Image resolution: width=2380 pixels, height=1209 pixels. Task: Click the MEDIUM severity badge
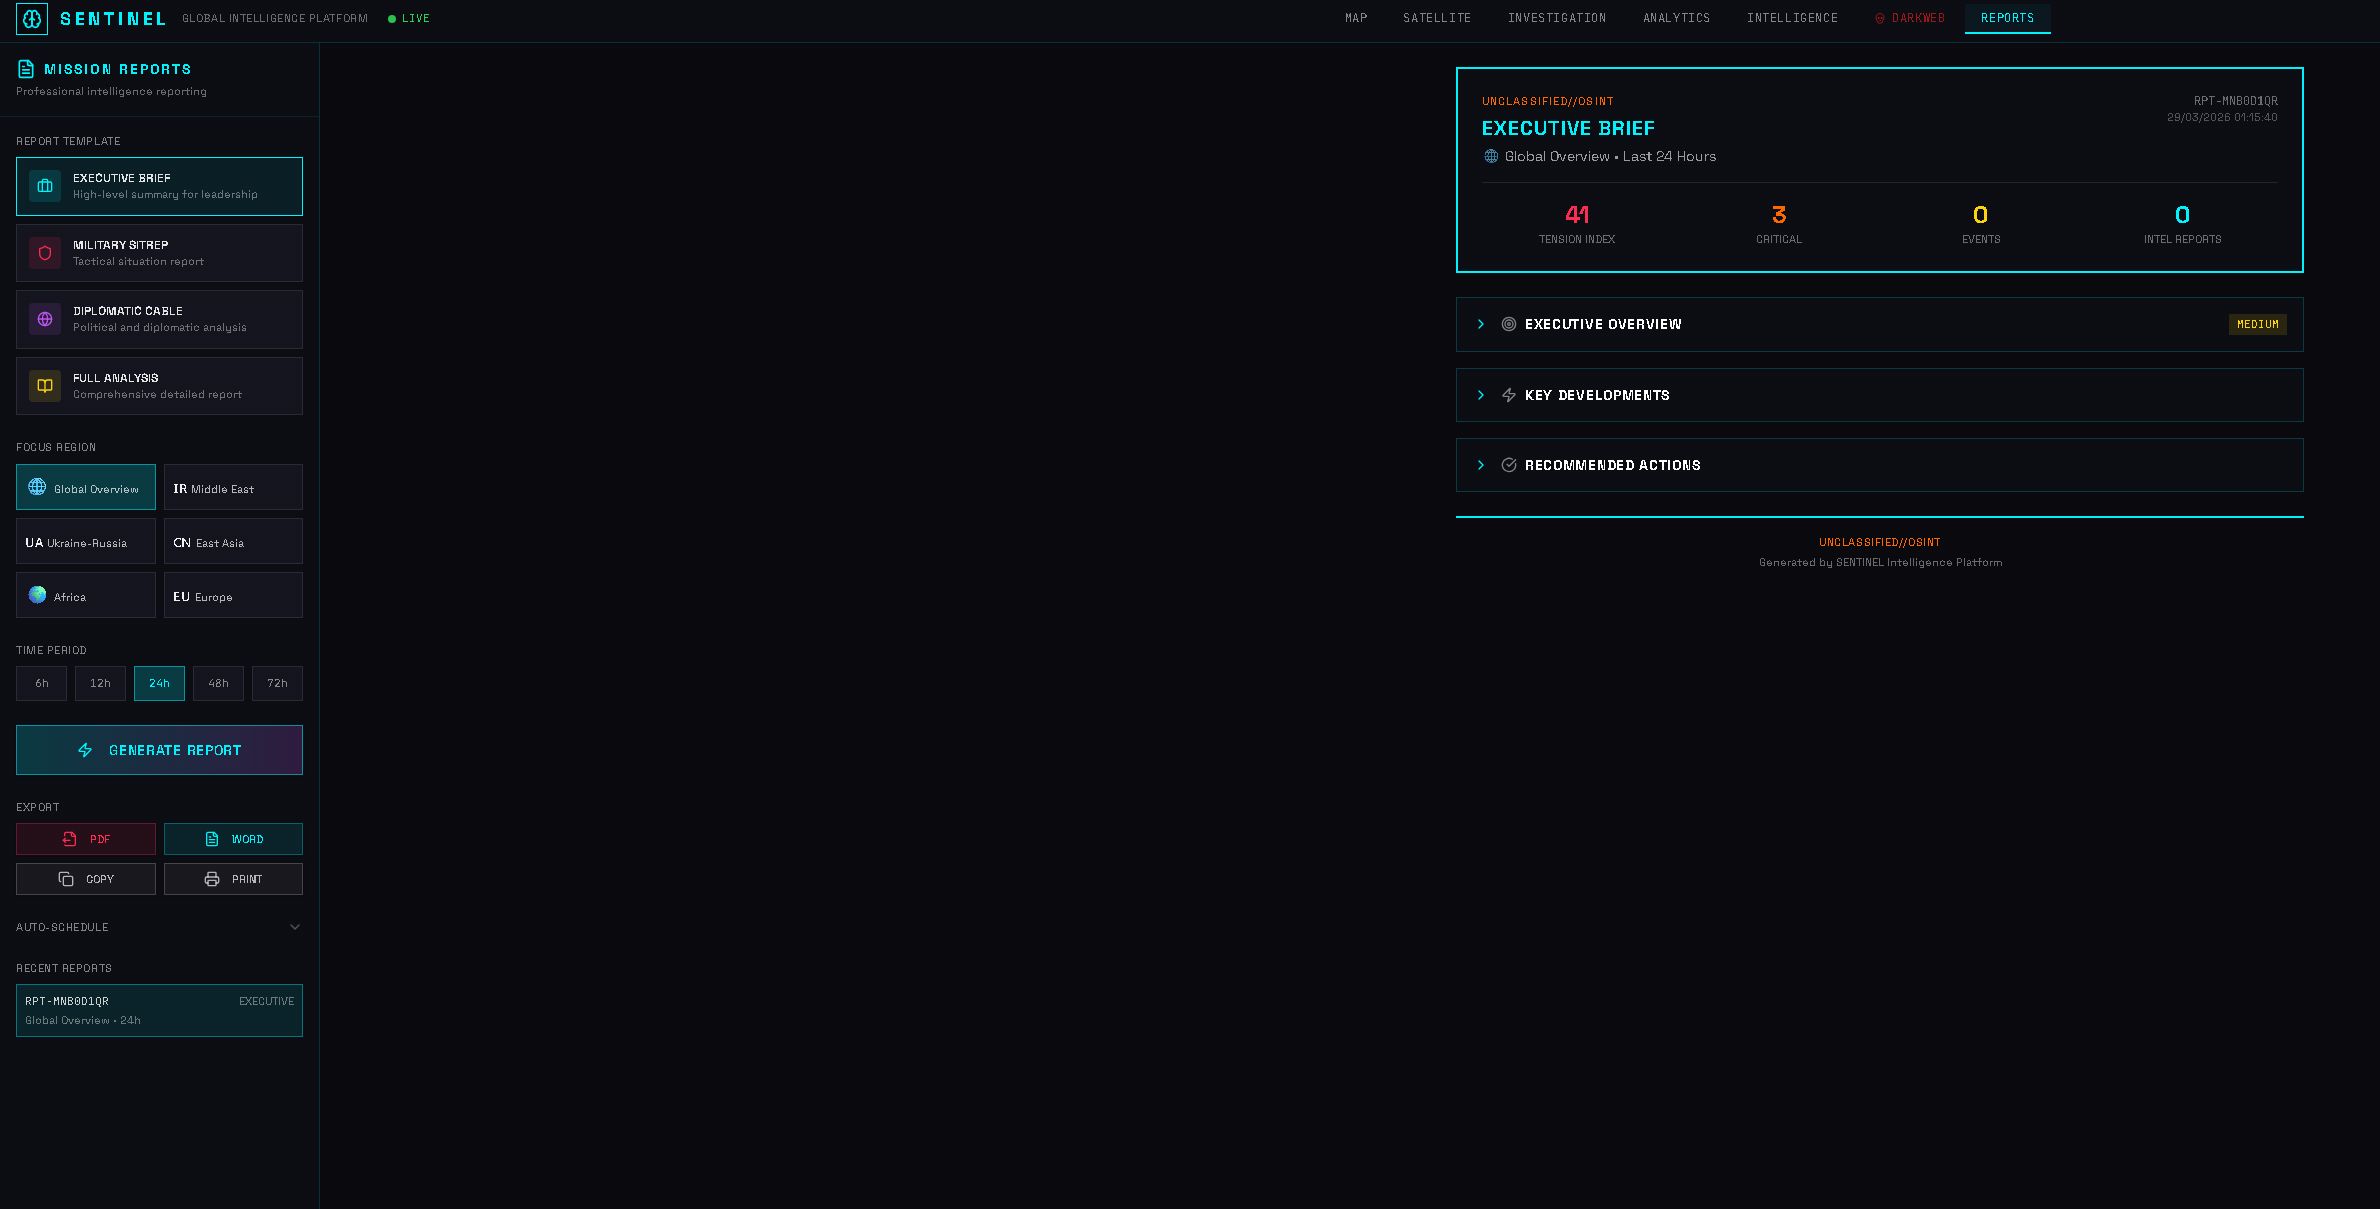click(x=2258, y=324)
